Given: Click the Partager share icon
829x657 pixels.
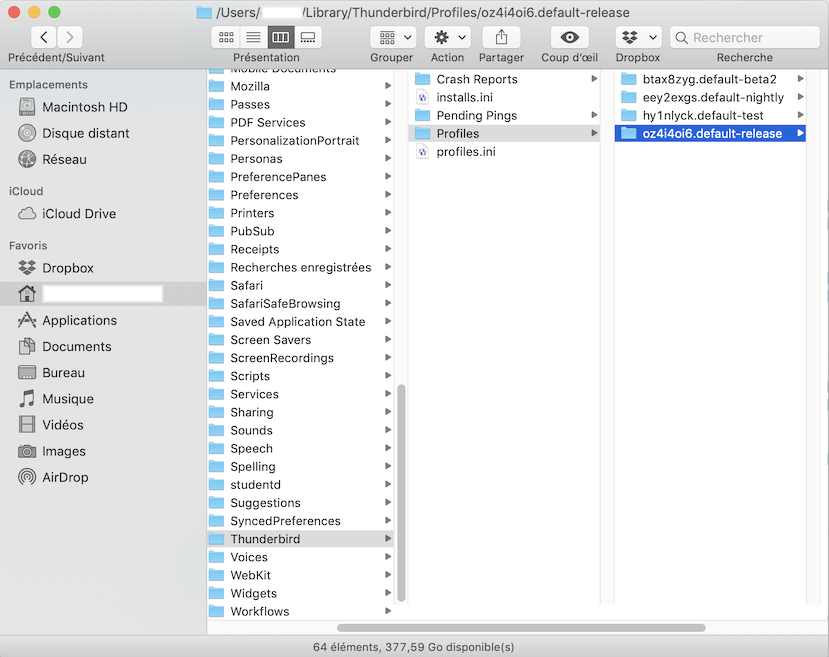Looking at the screenshot, I should coord(501,37).
